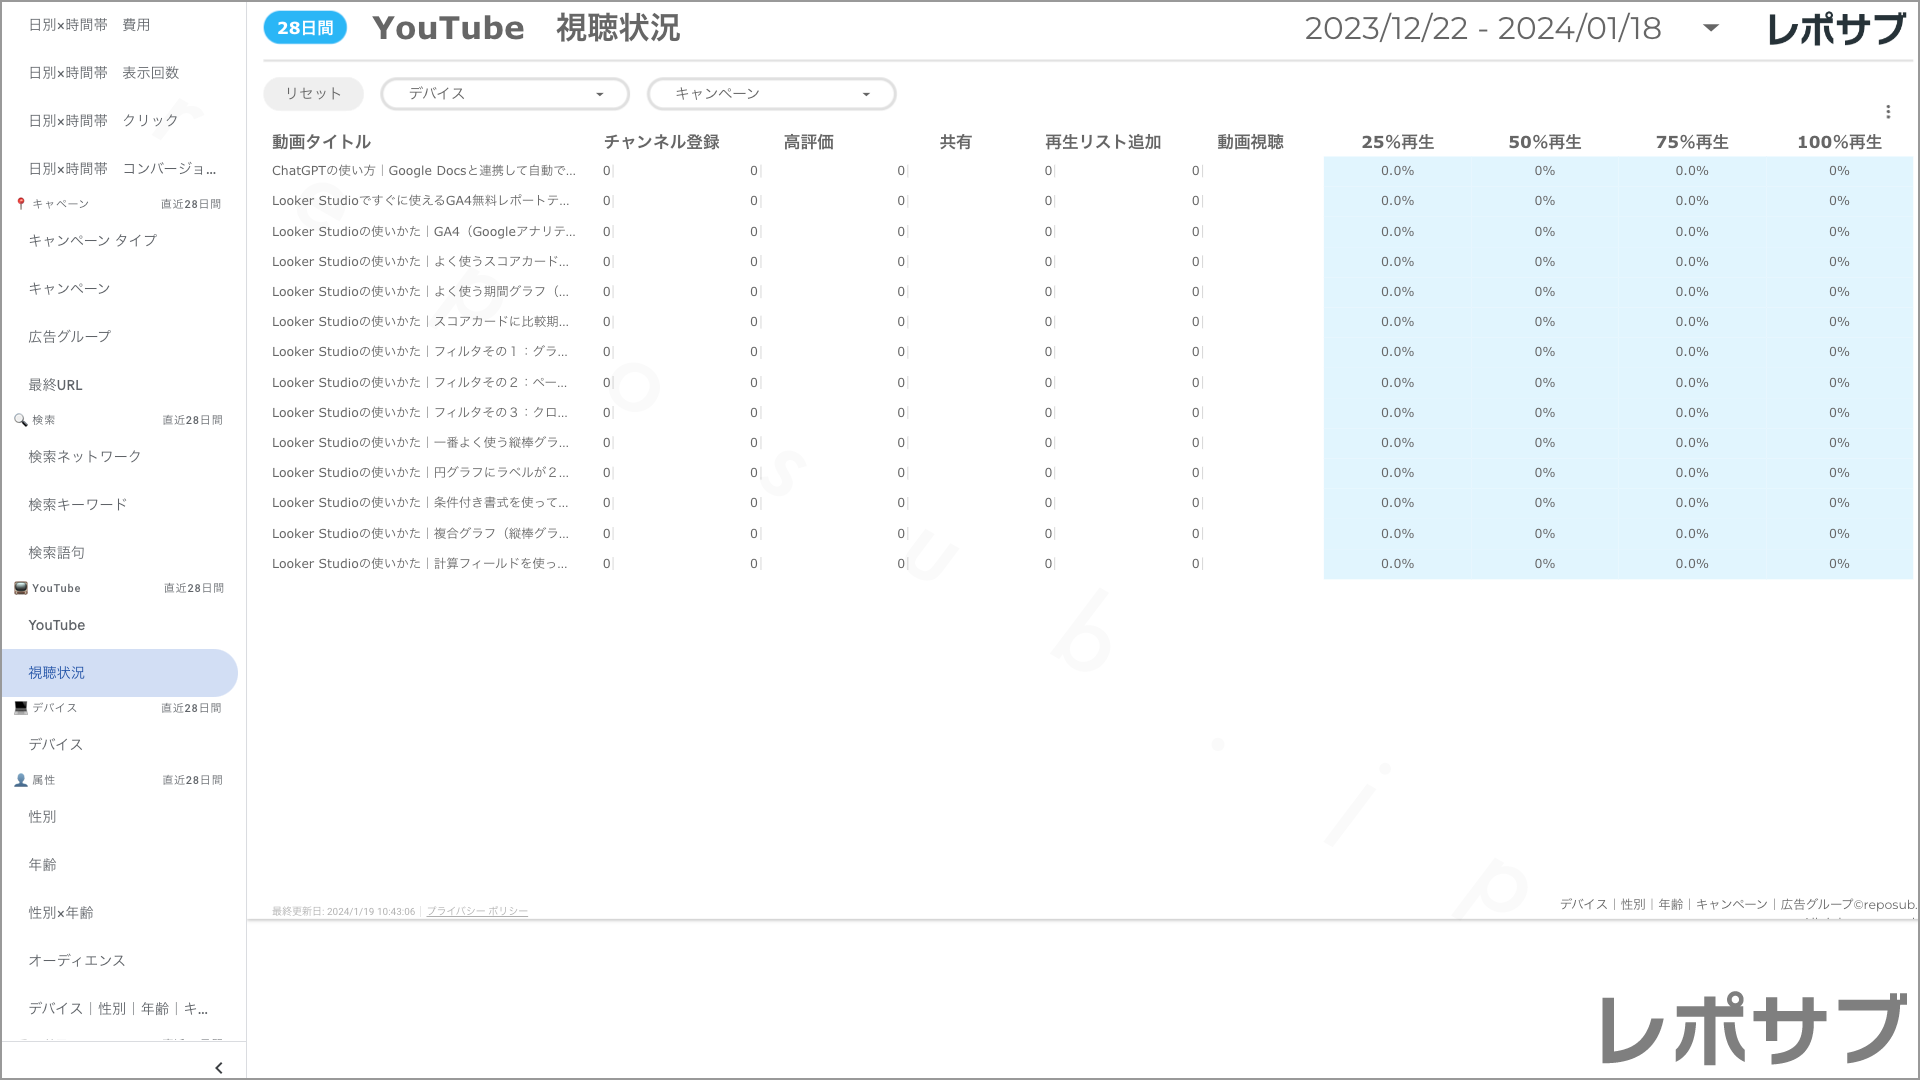Screen dimensions: 1920x1080
Task: Click the 28日間 badge in the header
Action: point(303,28)
